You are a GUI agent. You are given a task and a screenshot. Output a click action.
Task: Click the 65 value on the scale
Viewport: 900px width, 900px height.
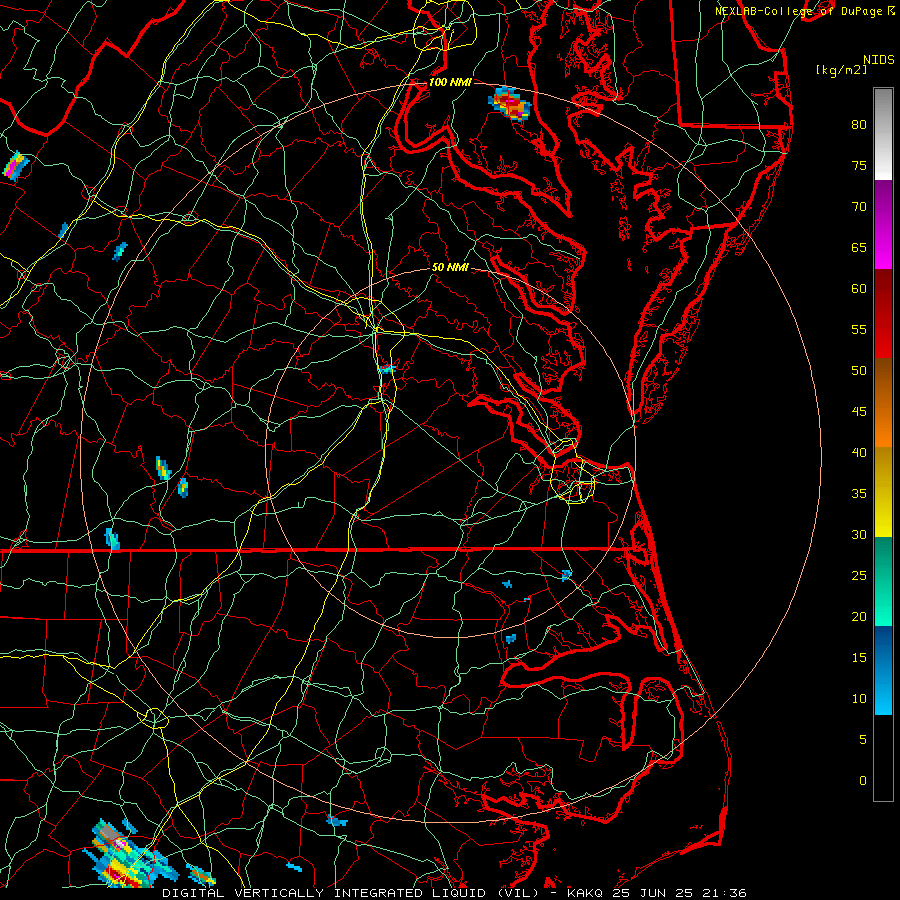(x=859, y=247)
